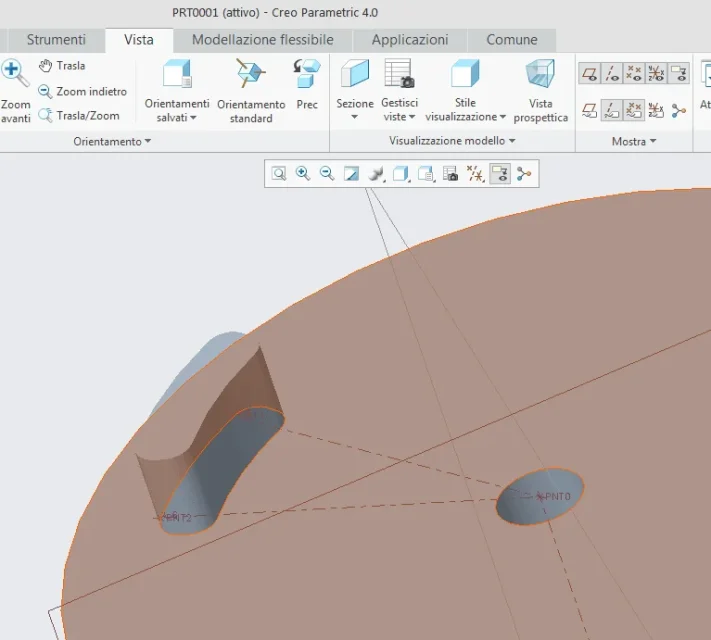This screenshot has height=640, width=711.
Task: Select the elliptical hole surface near PNT0
Action: (540, 497)
